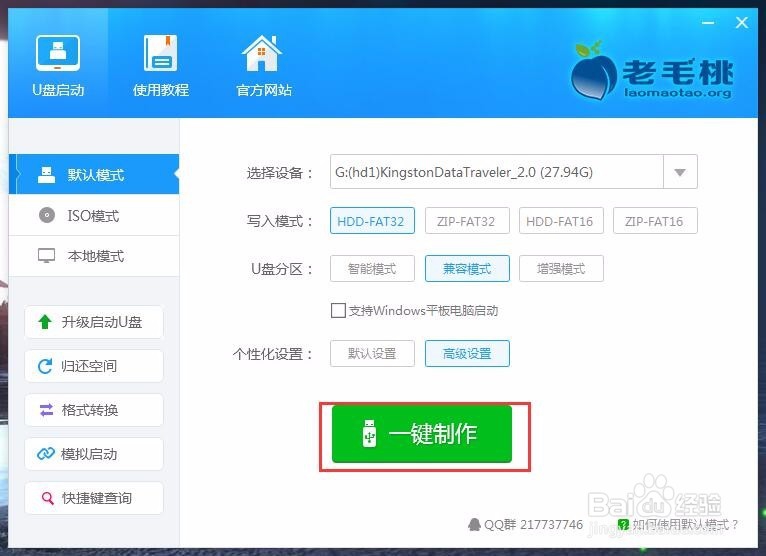This screenshot has width=766, height=556.
Task: Choose ZIP-FAT16 write mode
Action: click(655, 221)
